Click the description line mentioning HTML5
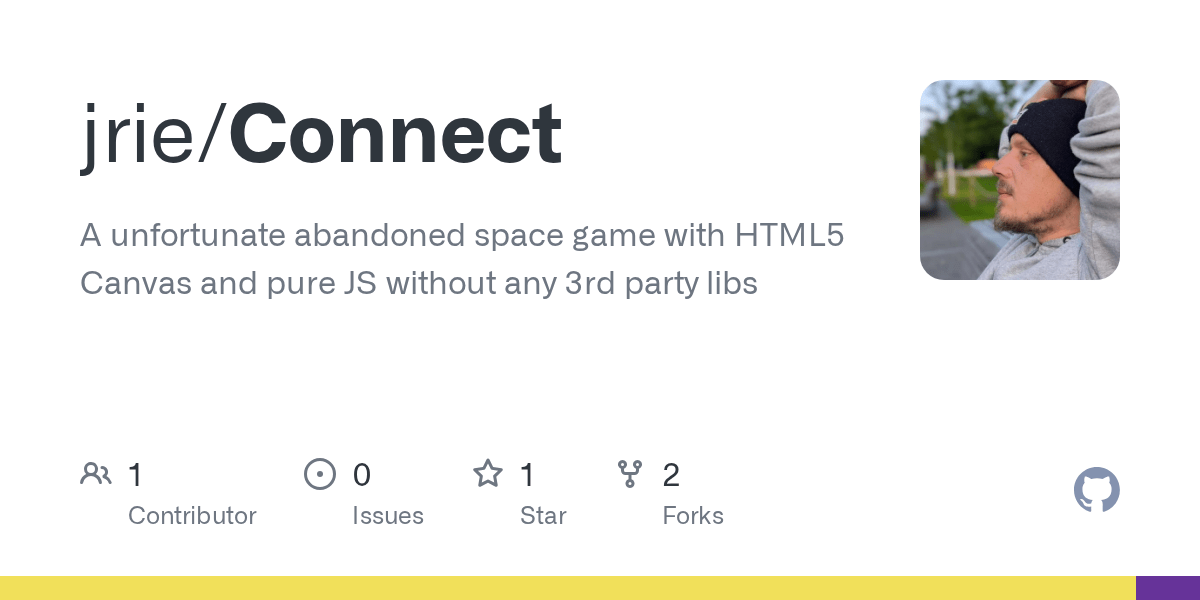The image size is (1200, 600). tap(462, 236)
